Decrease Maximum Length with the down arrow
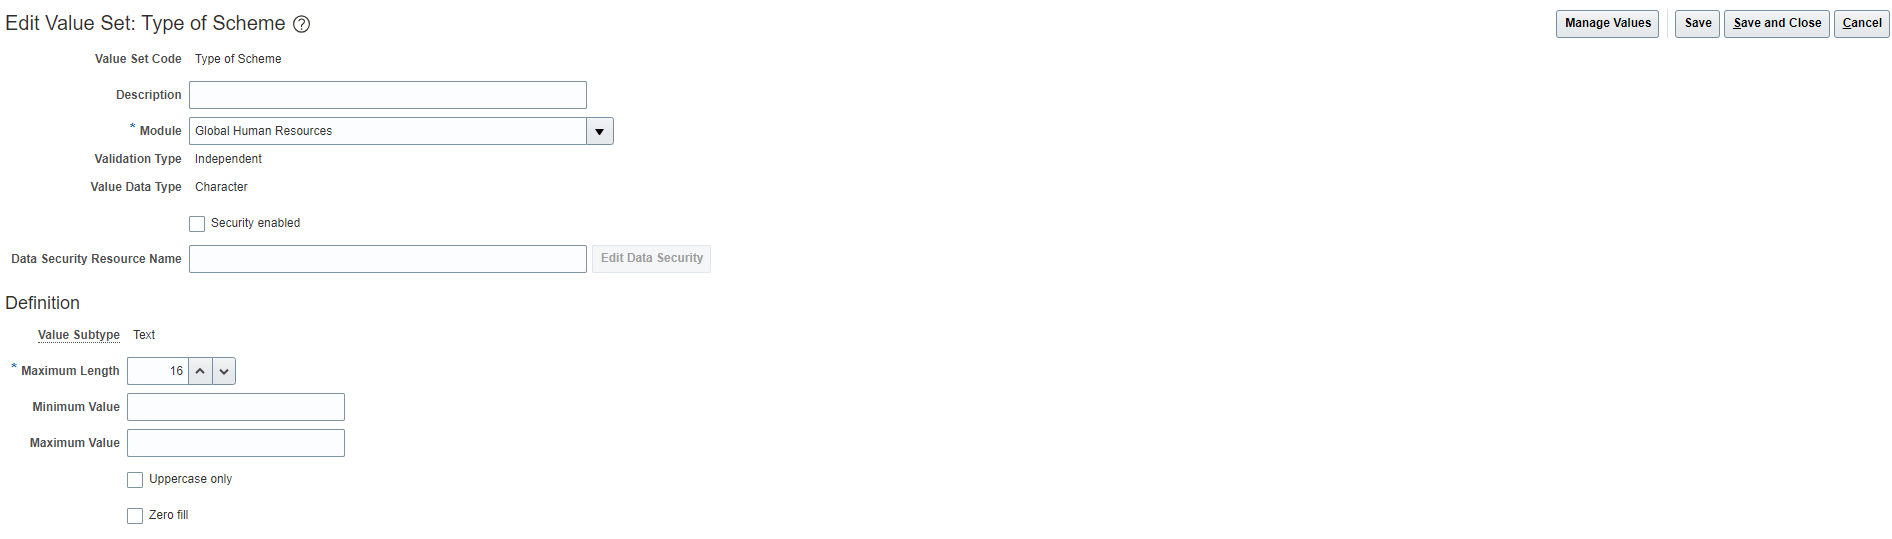 (224, 371)
